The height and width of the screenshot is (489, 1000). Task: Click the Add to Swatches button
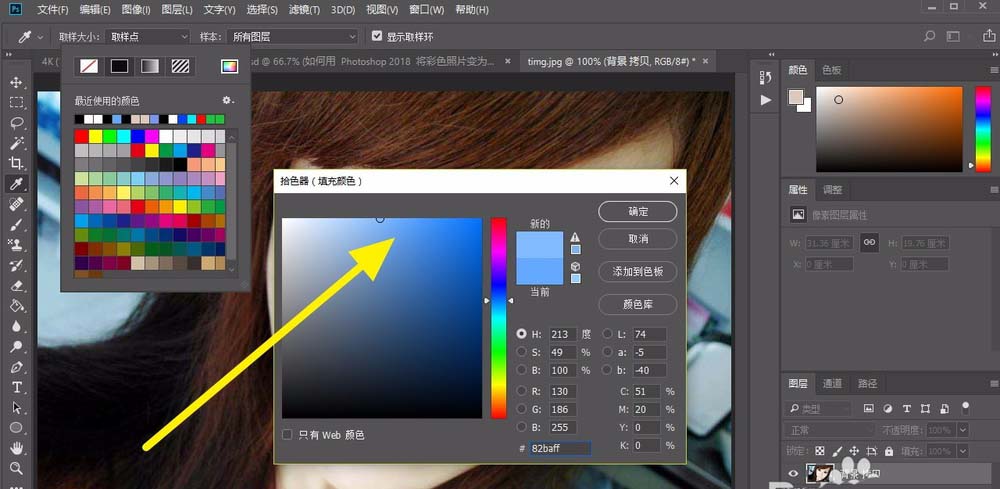pos(638,272)
